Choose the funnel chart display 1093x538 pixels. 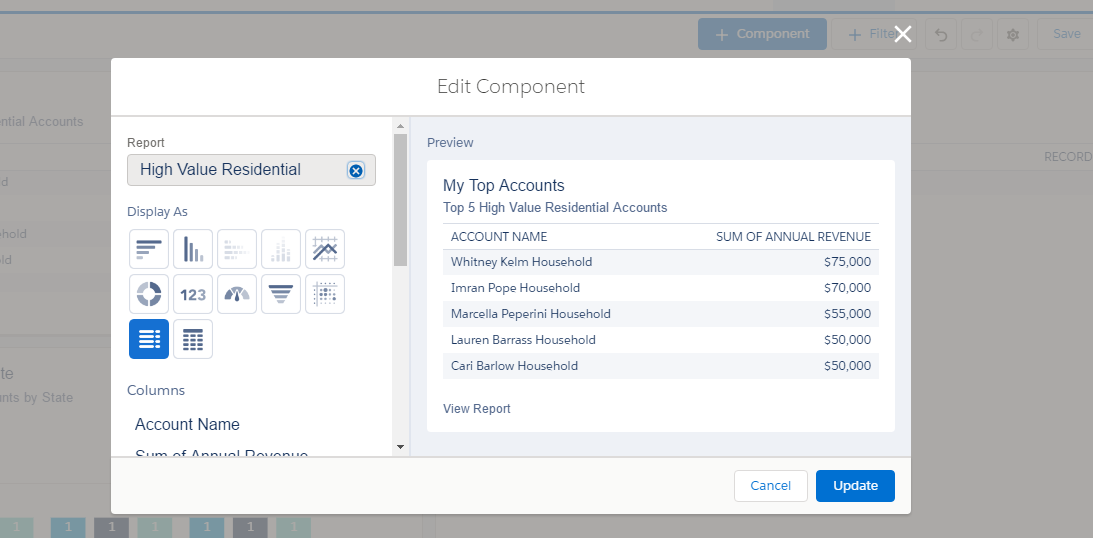pos(281,294)
